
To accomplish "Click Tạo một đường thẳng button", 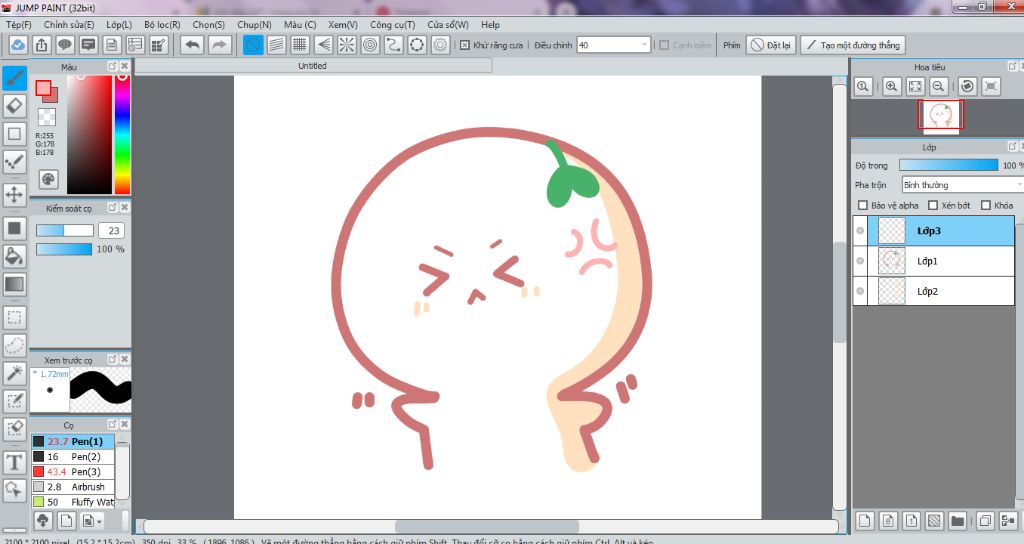I will pyautogui.click(x=853, y=45).
